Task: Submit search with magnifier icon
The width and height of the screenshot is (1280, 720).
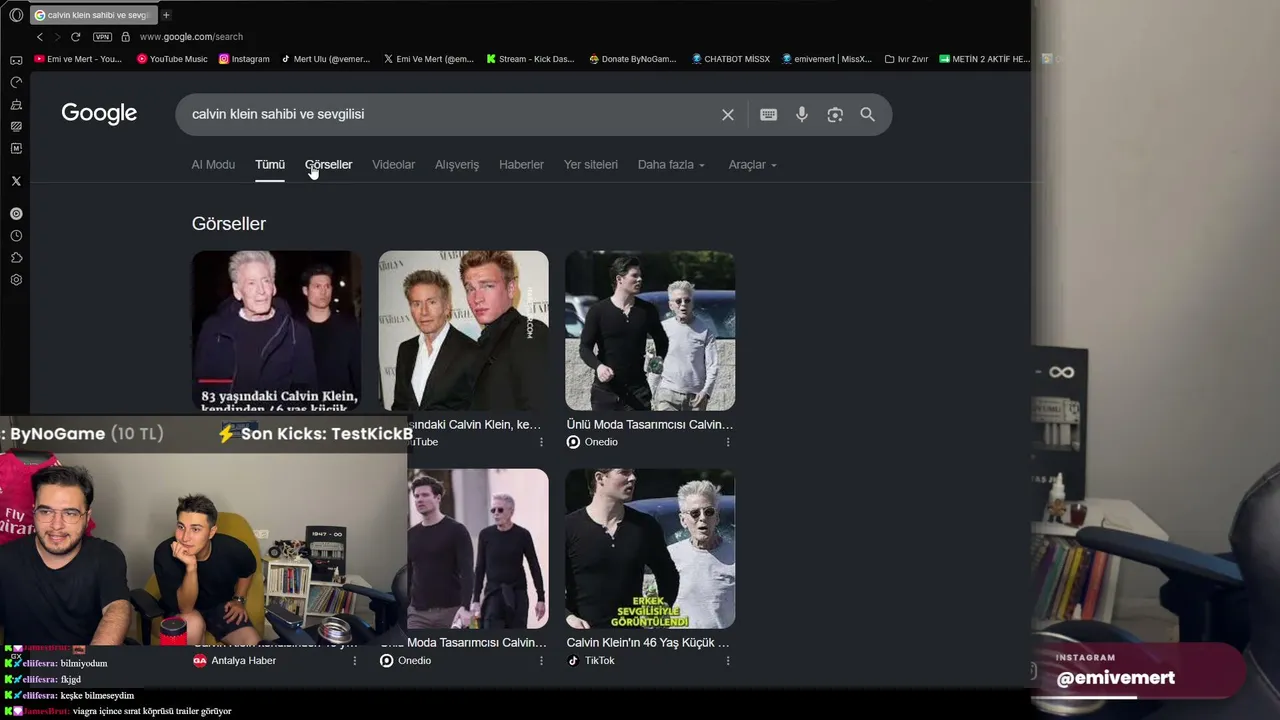Action: click(868, 115)
